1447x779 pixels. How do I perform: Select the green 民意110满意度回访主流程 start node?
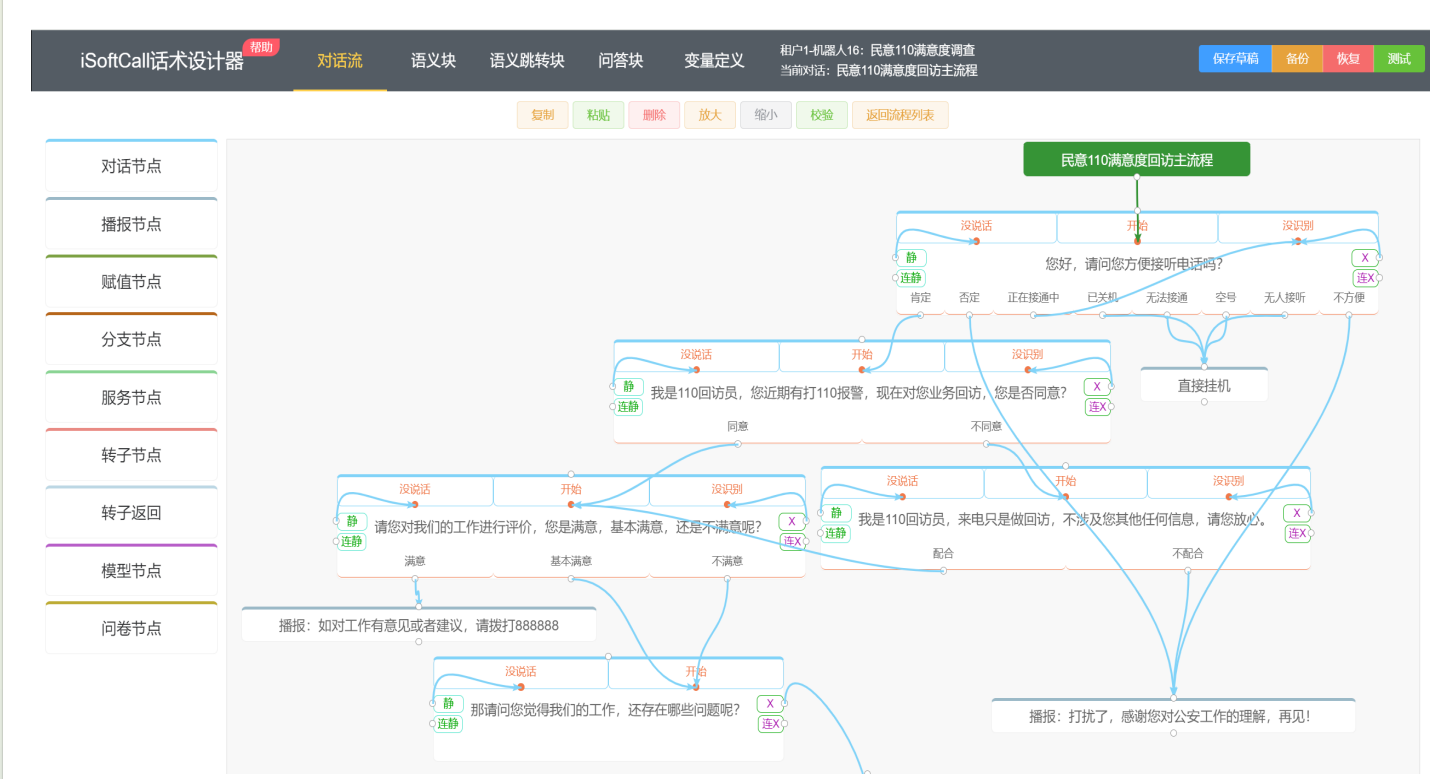(1137, 159)
